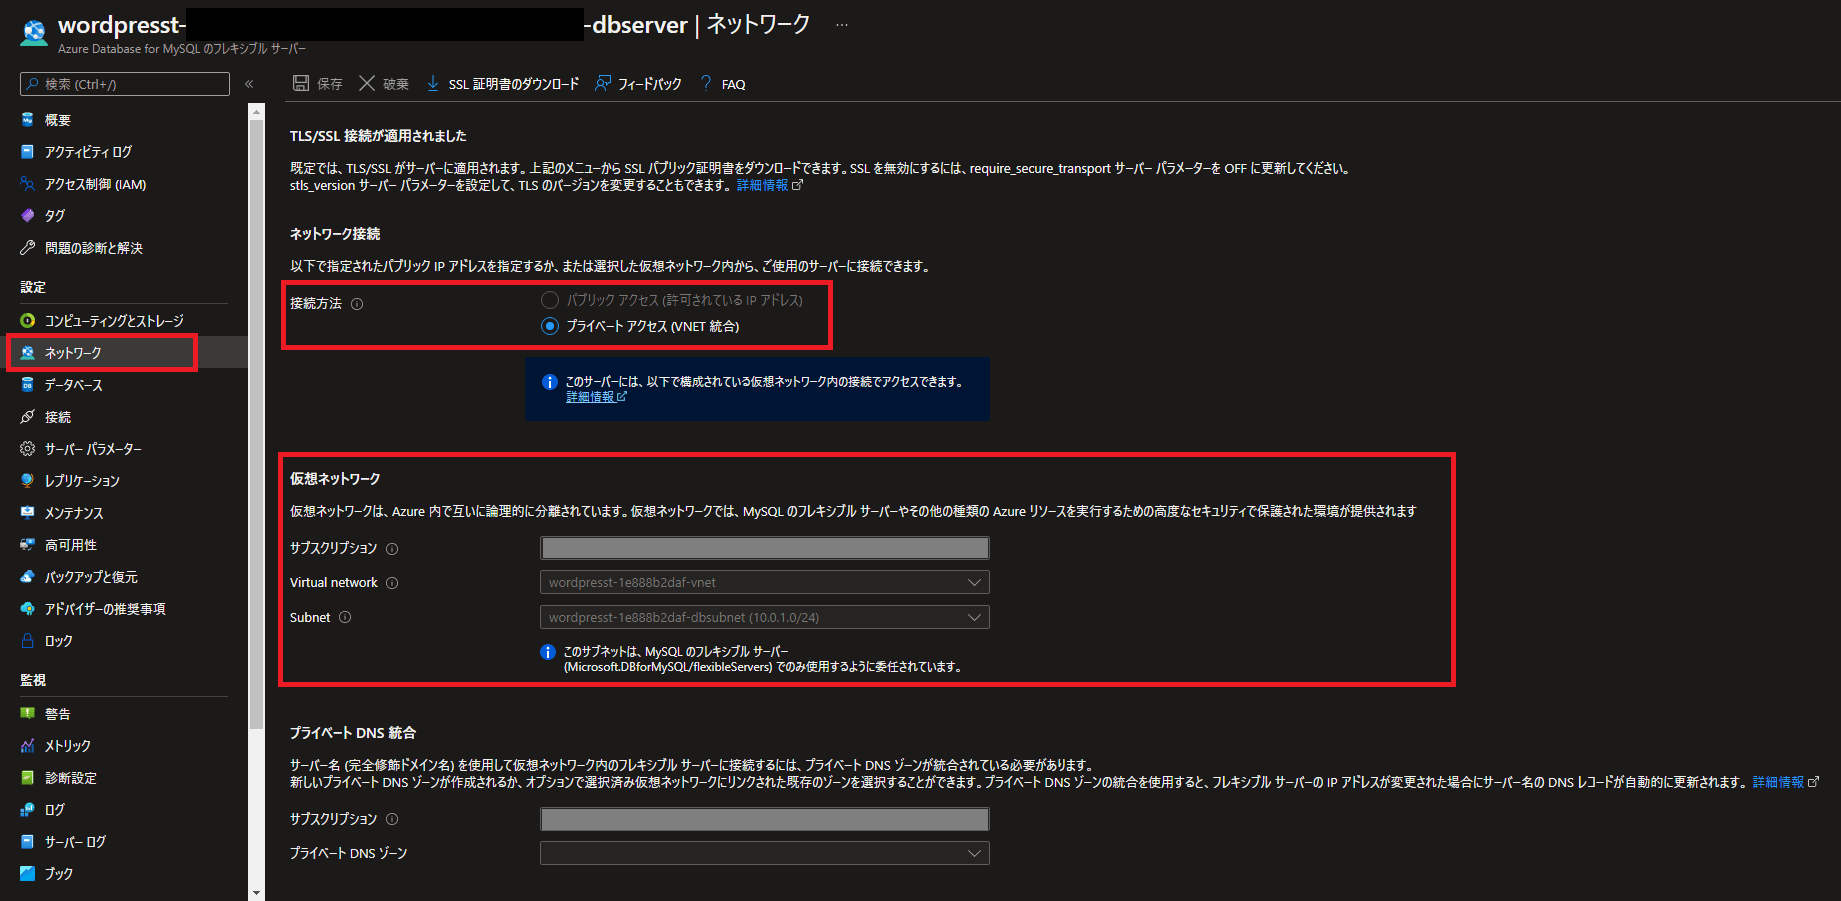Open アクティビティ ログ from the sidebar
1841x901 pixels.
[88, 152]
